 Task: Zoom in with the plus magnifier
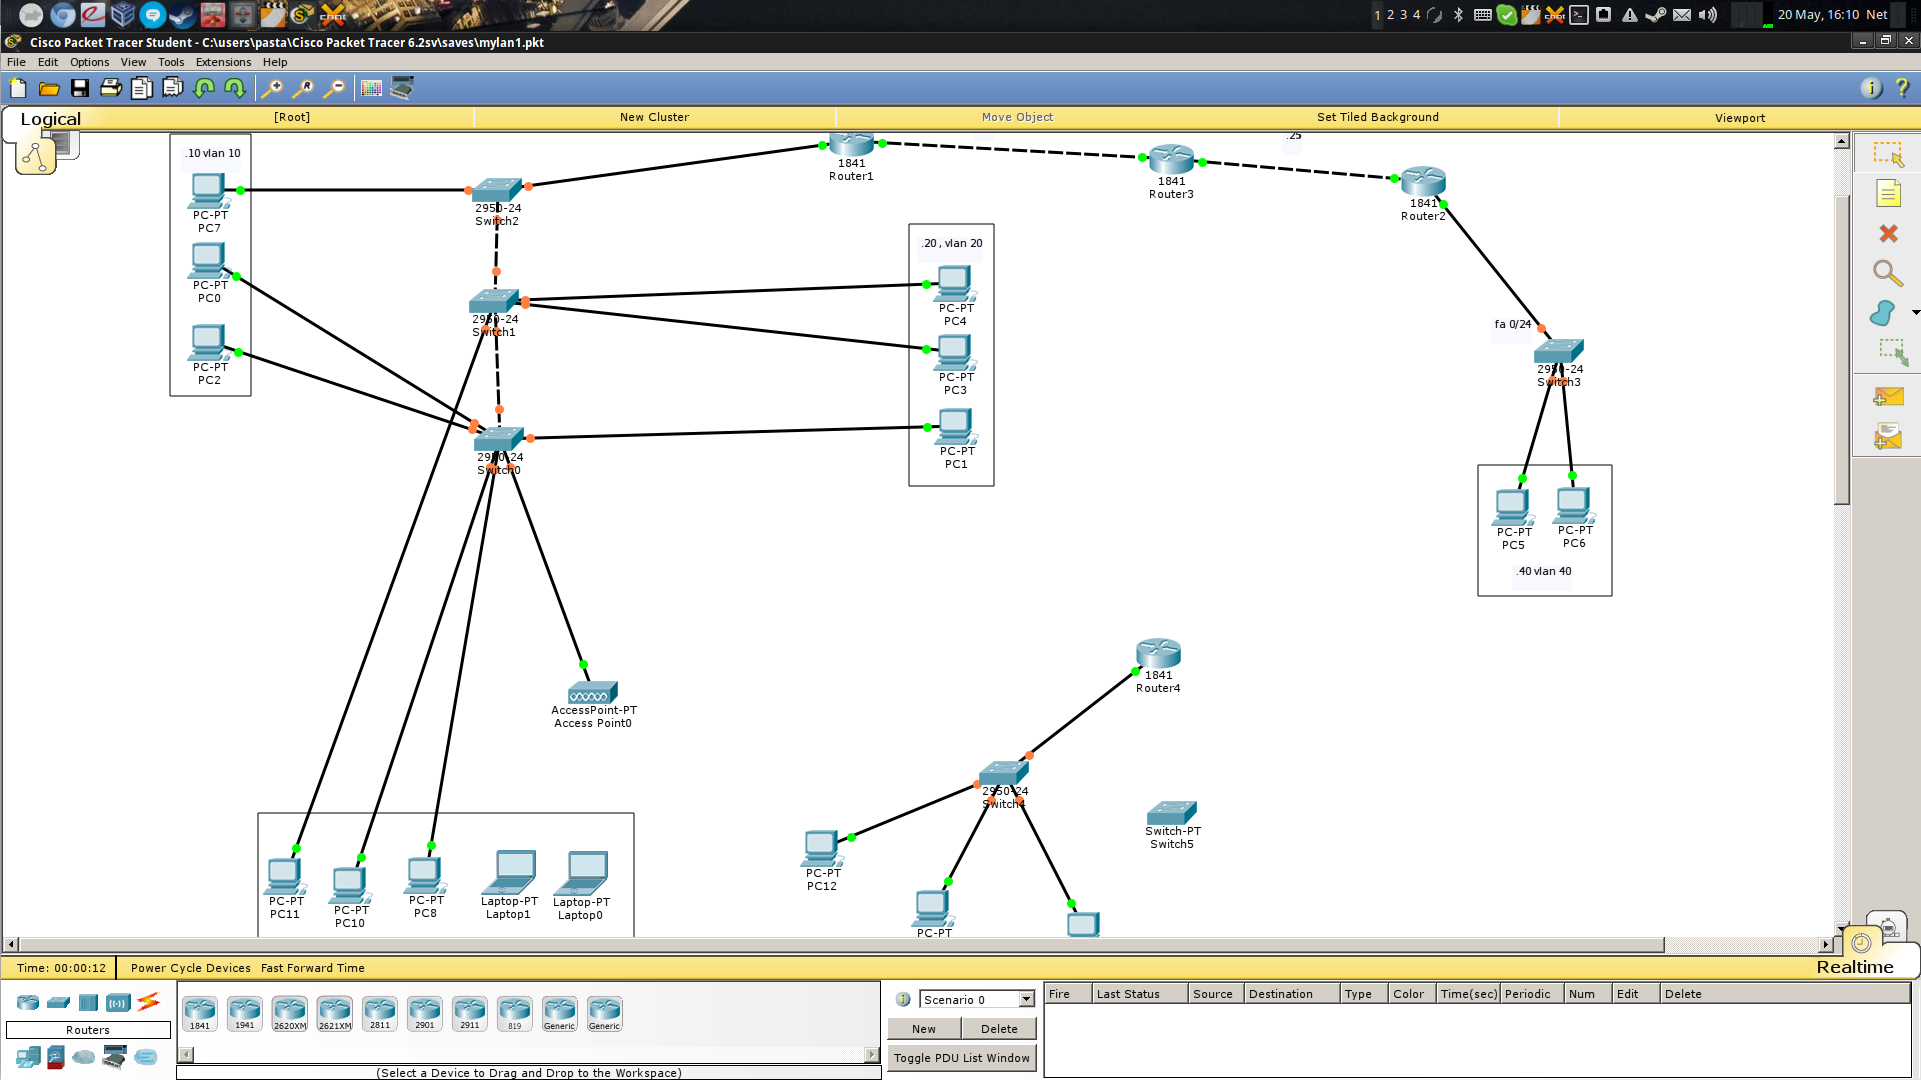(272, 88)
